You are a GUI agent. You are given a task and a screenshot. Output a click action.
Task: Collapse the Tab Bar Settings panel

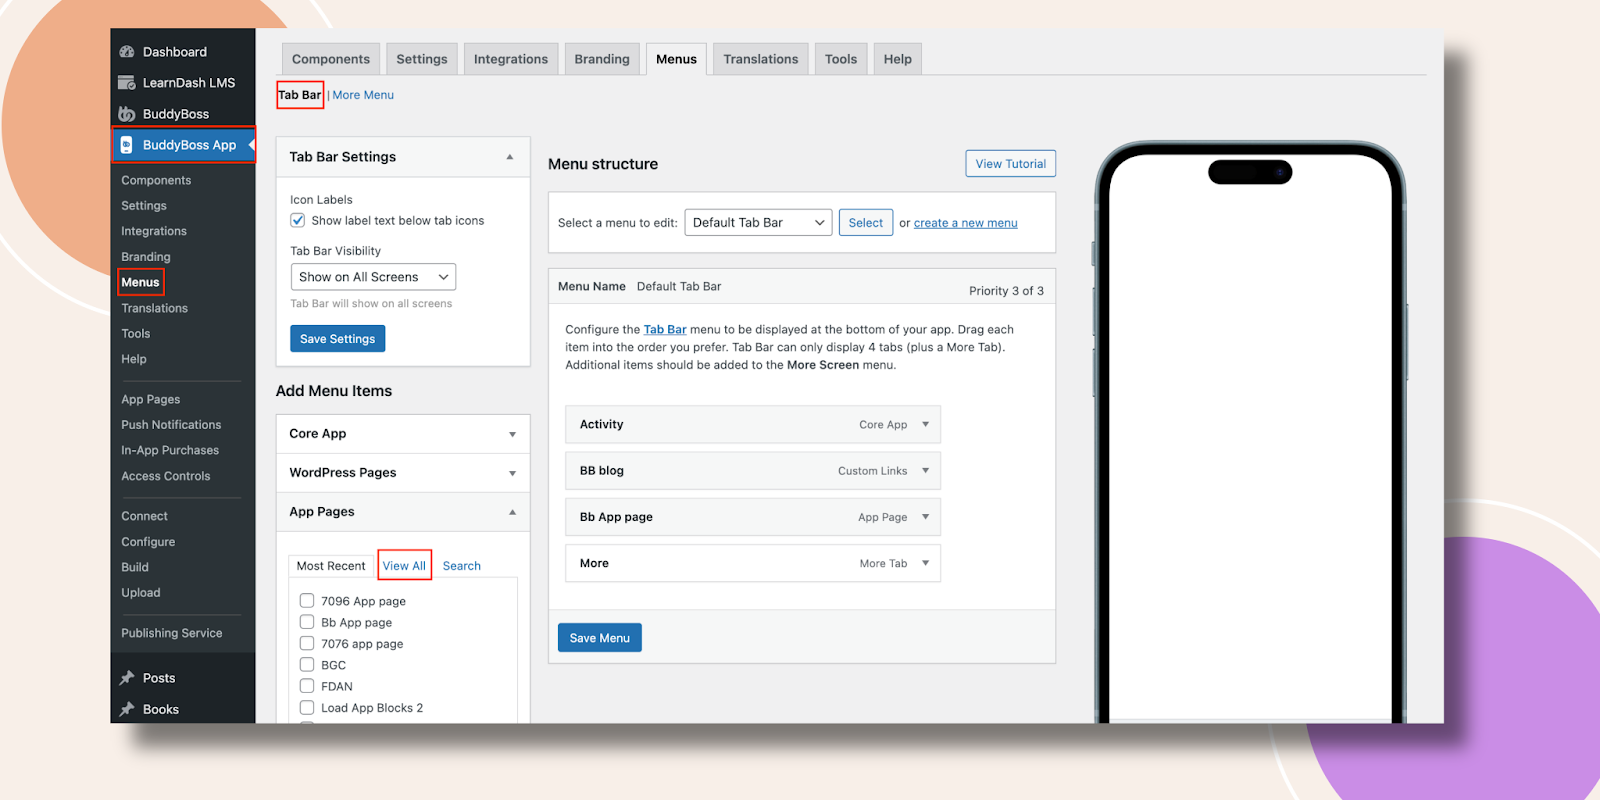click(x=510, y=157)
